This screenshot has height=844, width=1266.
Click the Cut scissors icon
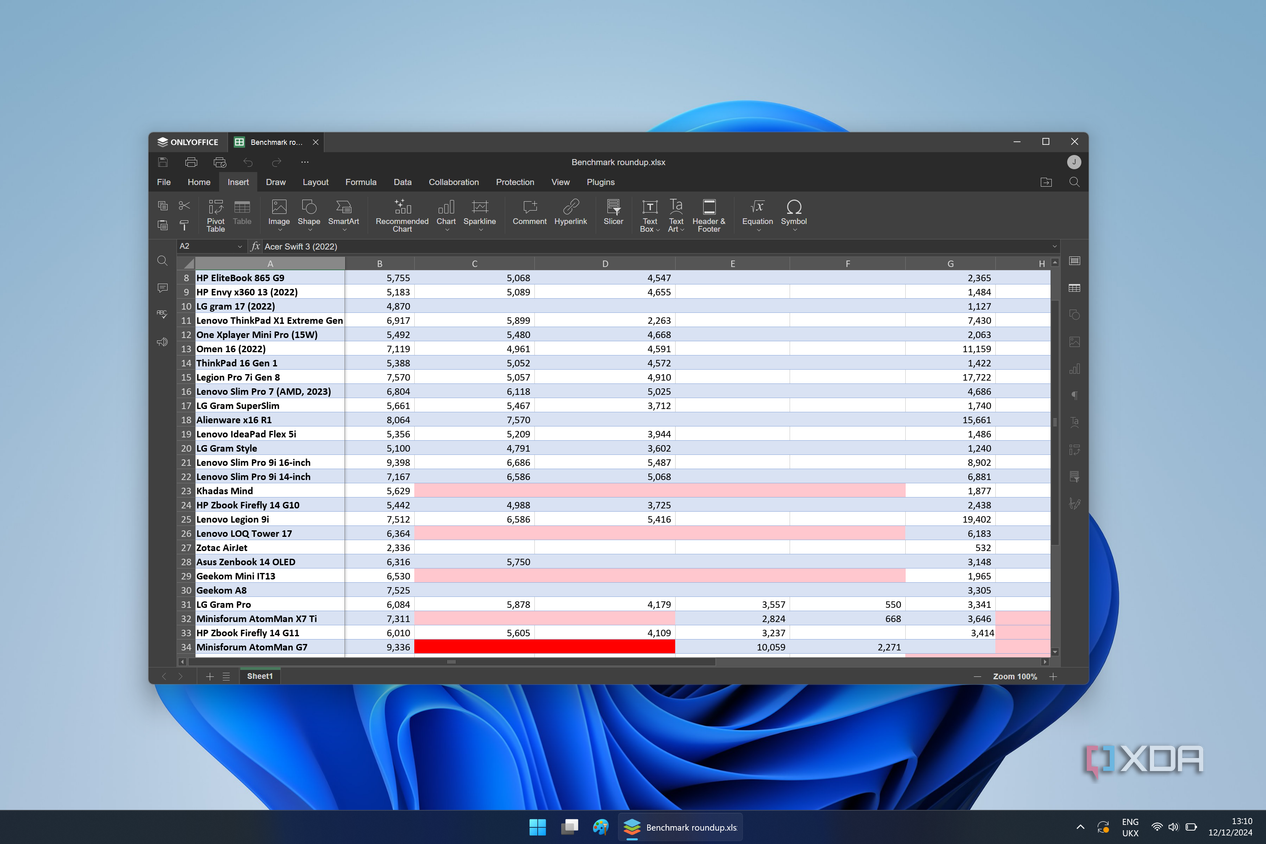184,206
